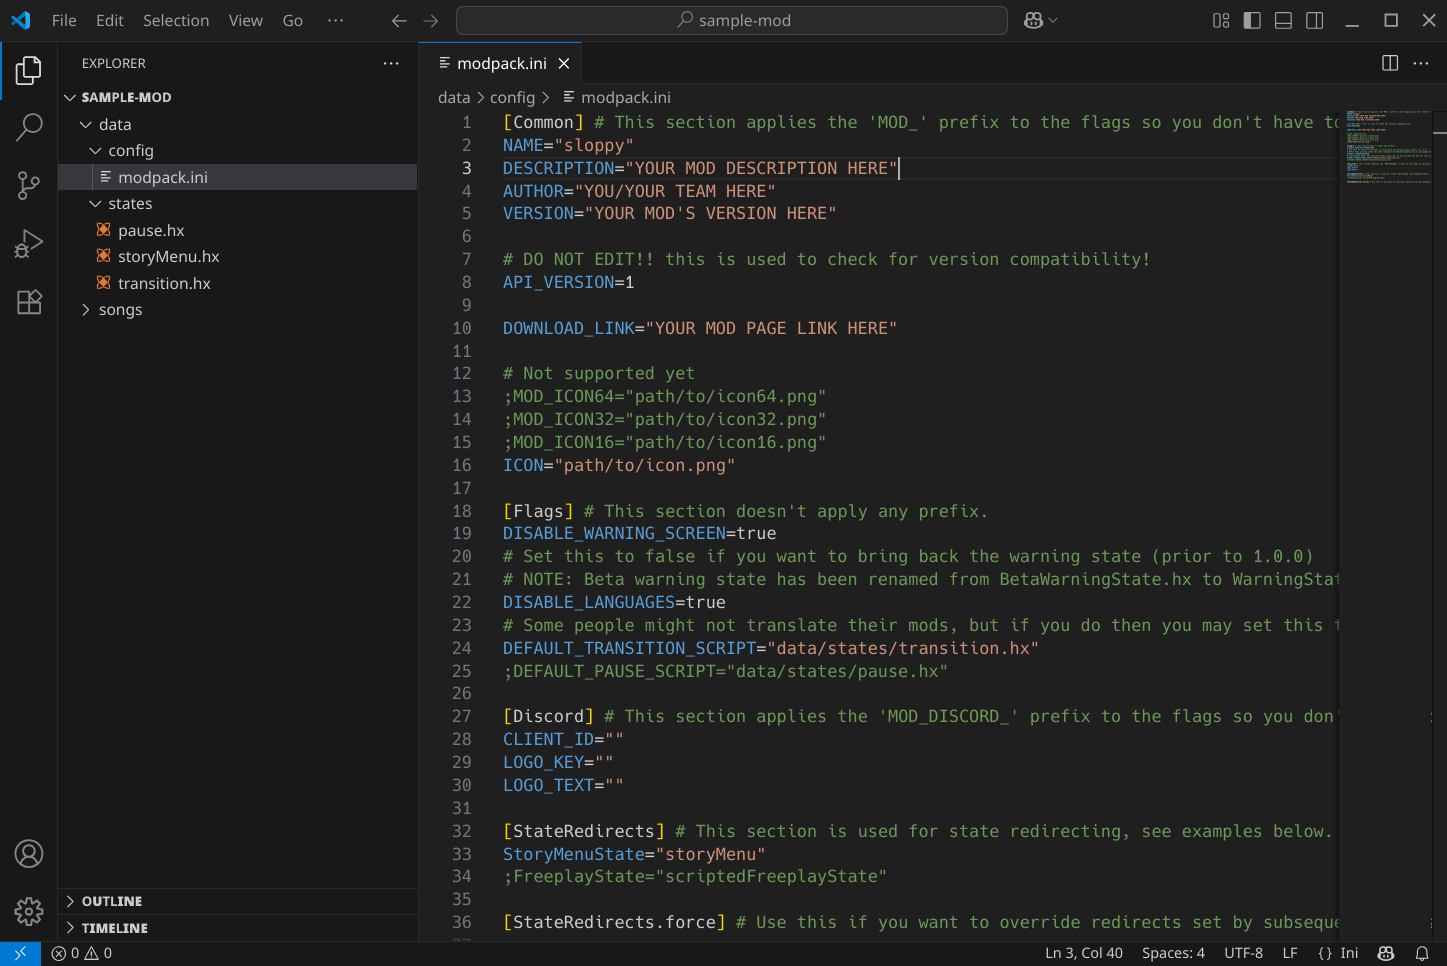Click the [StateRedirects] section header
Viewport: 1447px width, 966px height.
click(584, 832)
